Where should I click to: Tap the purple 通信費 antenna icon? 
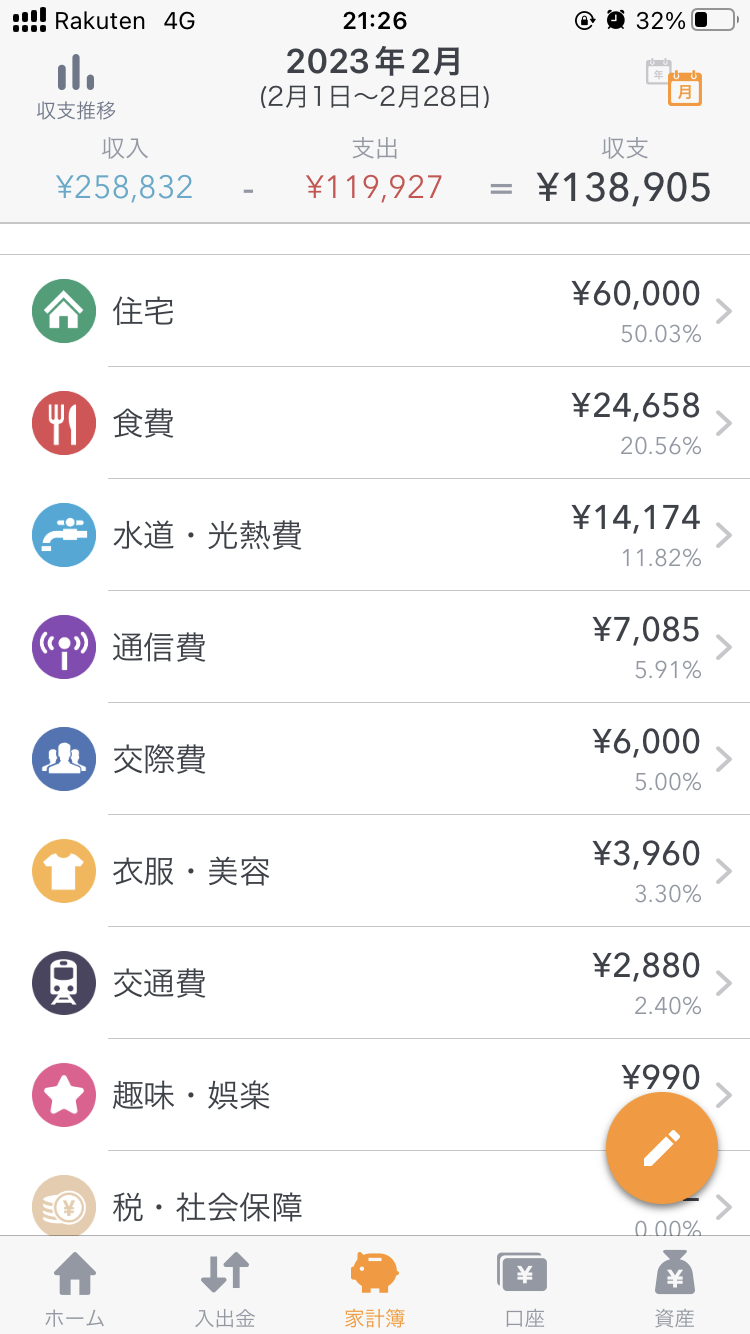tap(64, 647)
